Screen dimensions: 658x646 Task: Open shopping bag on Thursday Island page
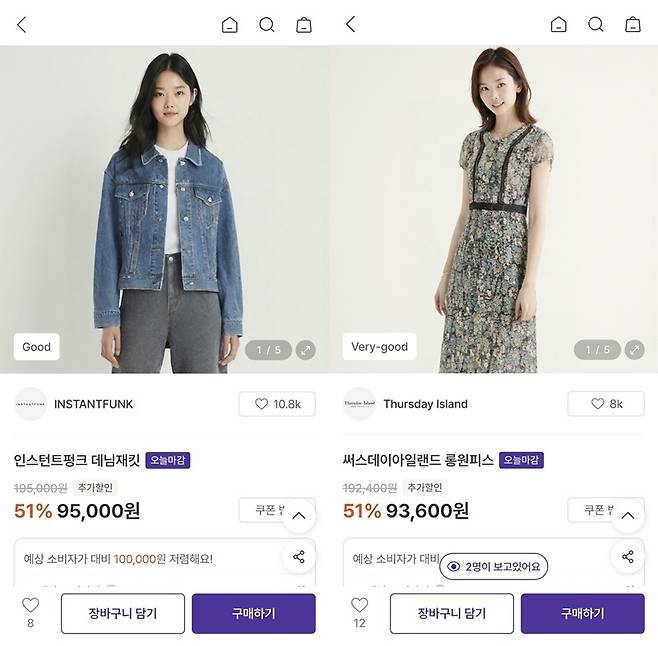pyautogui.click(x=633, y=25)
